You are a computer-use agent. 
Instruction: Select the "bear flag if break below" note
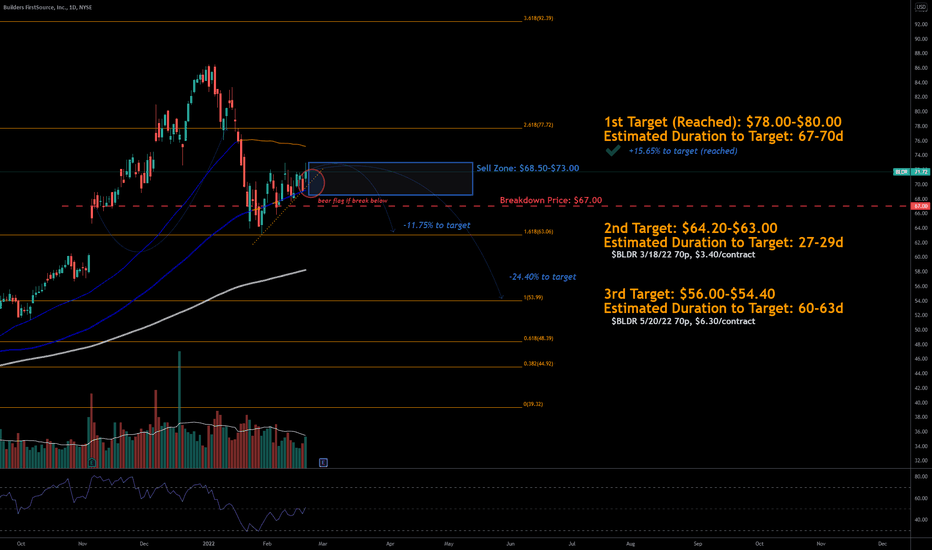click(x=352, y=201)
